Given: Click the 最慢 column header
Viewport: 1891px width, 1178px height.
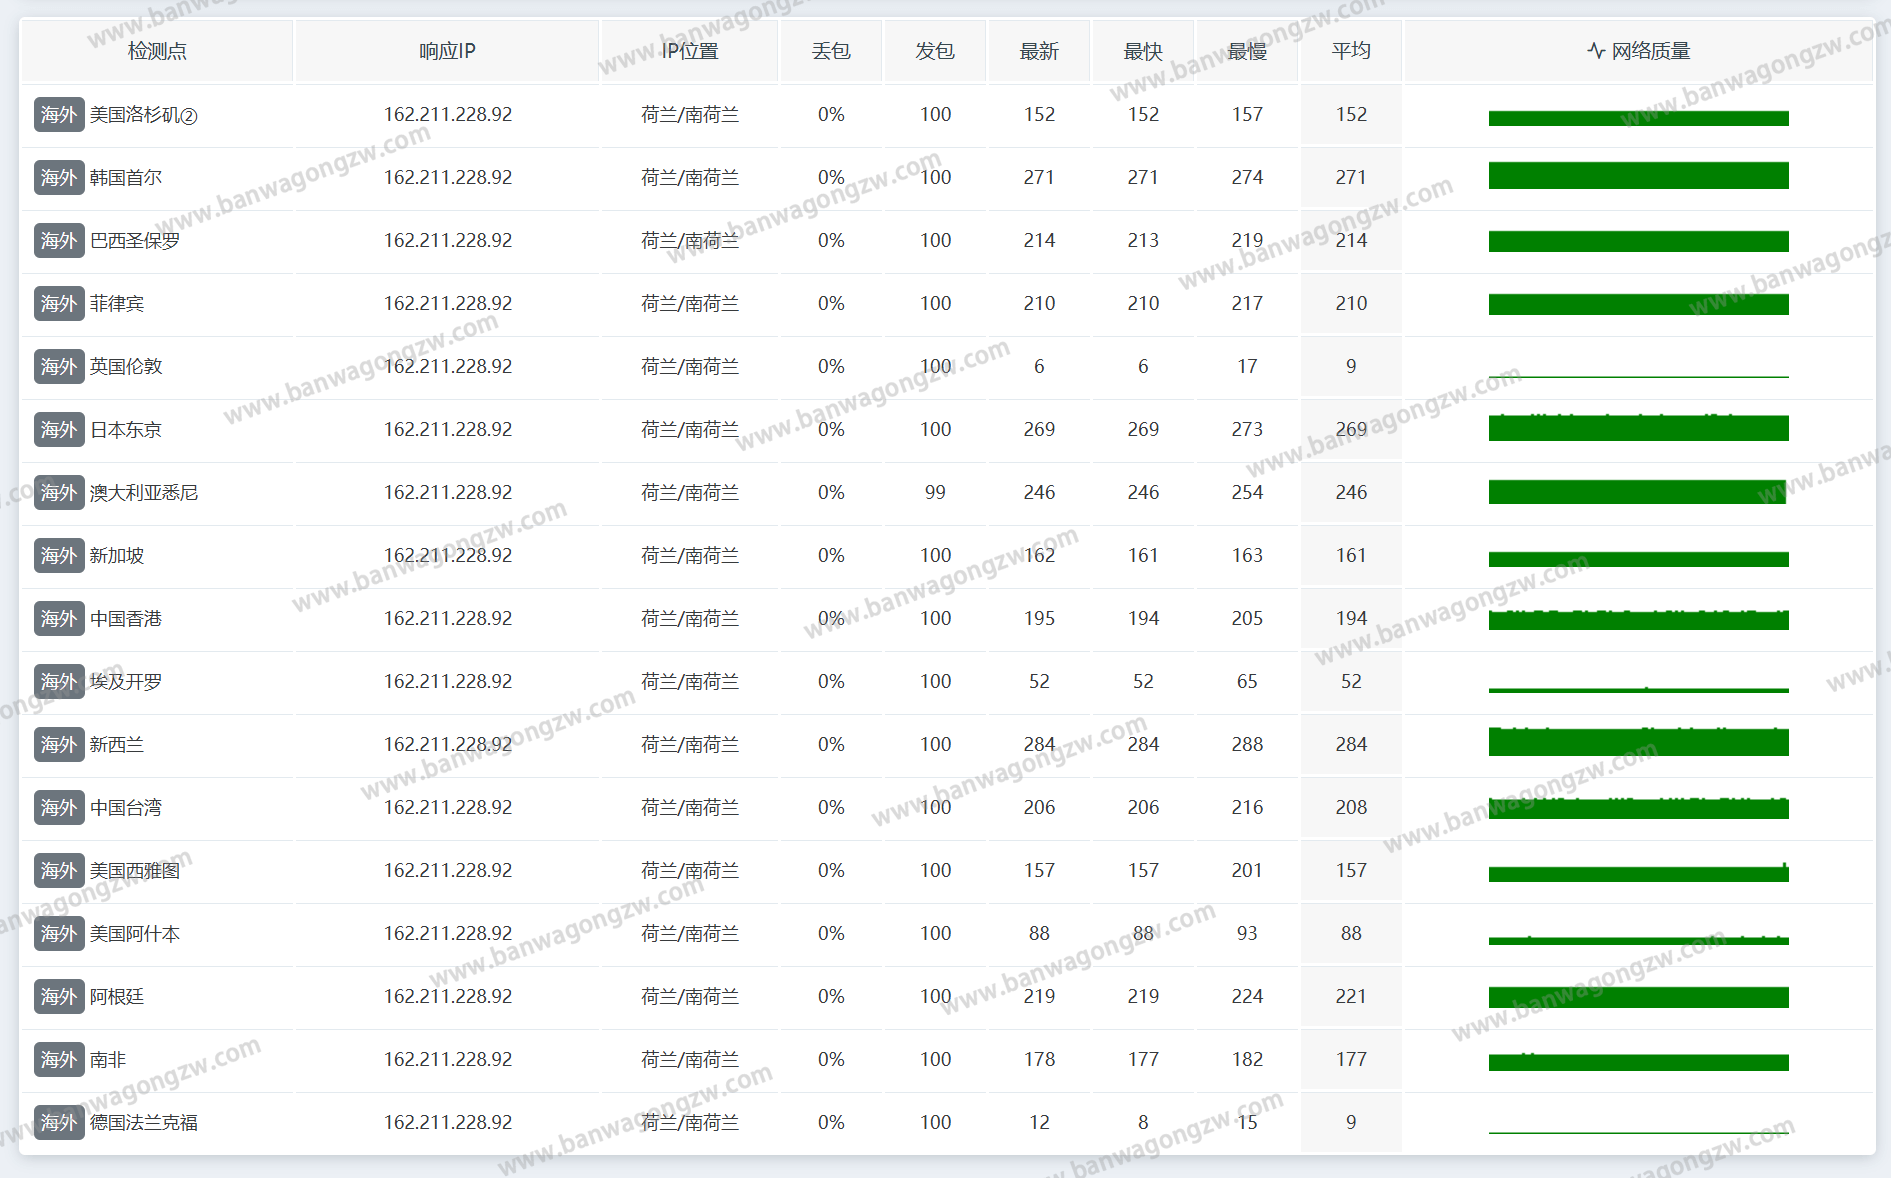Looking at the screenshot, I should pos(1246,51).
